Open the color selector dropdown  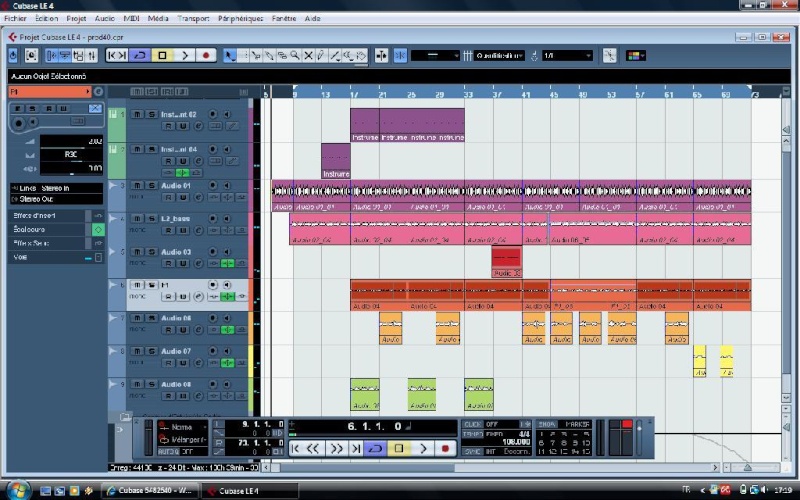[636, 55]
